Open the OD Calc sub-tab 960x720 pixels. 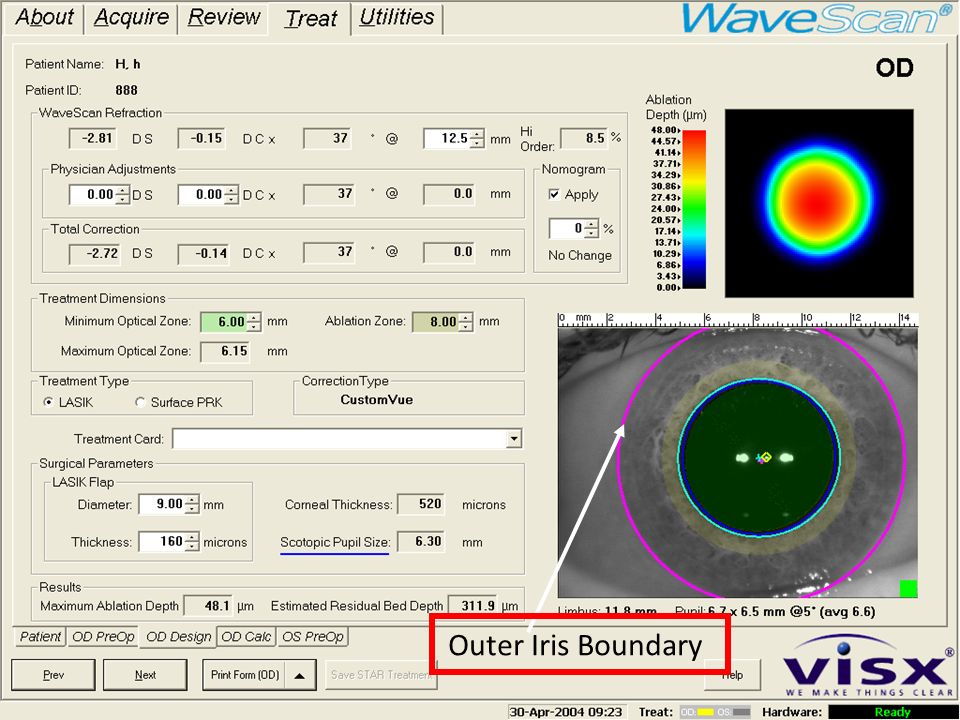point(246,637)
